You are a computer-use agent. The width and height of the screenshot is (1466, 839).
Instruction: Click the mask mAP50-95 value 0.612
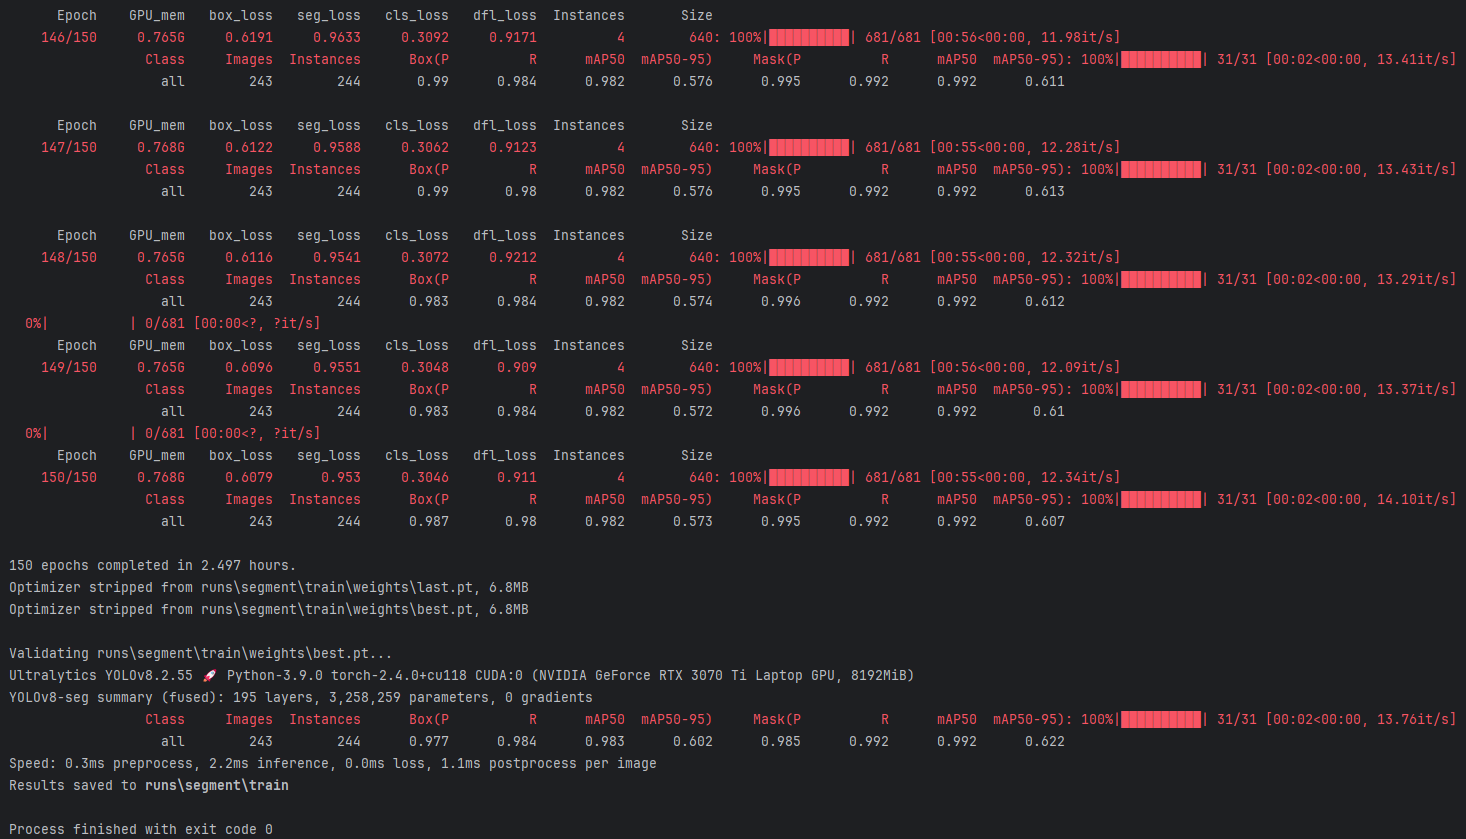[1045, 301]
